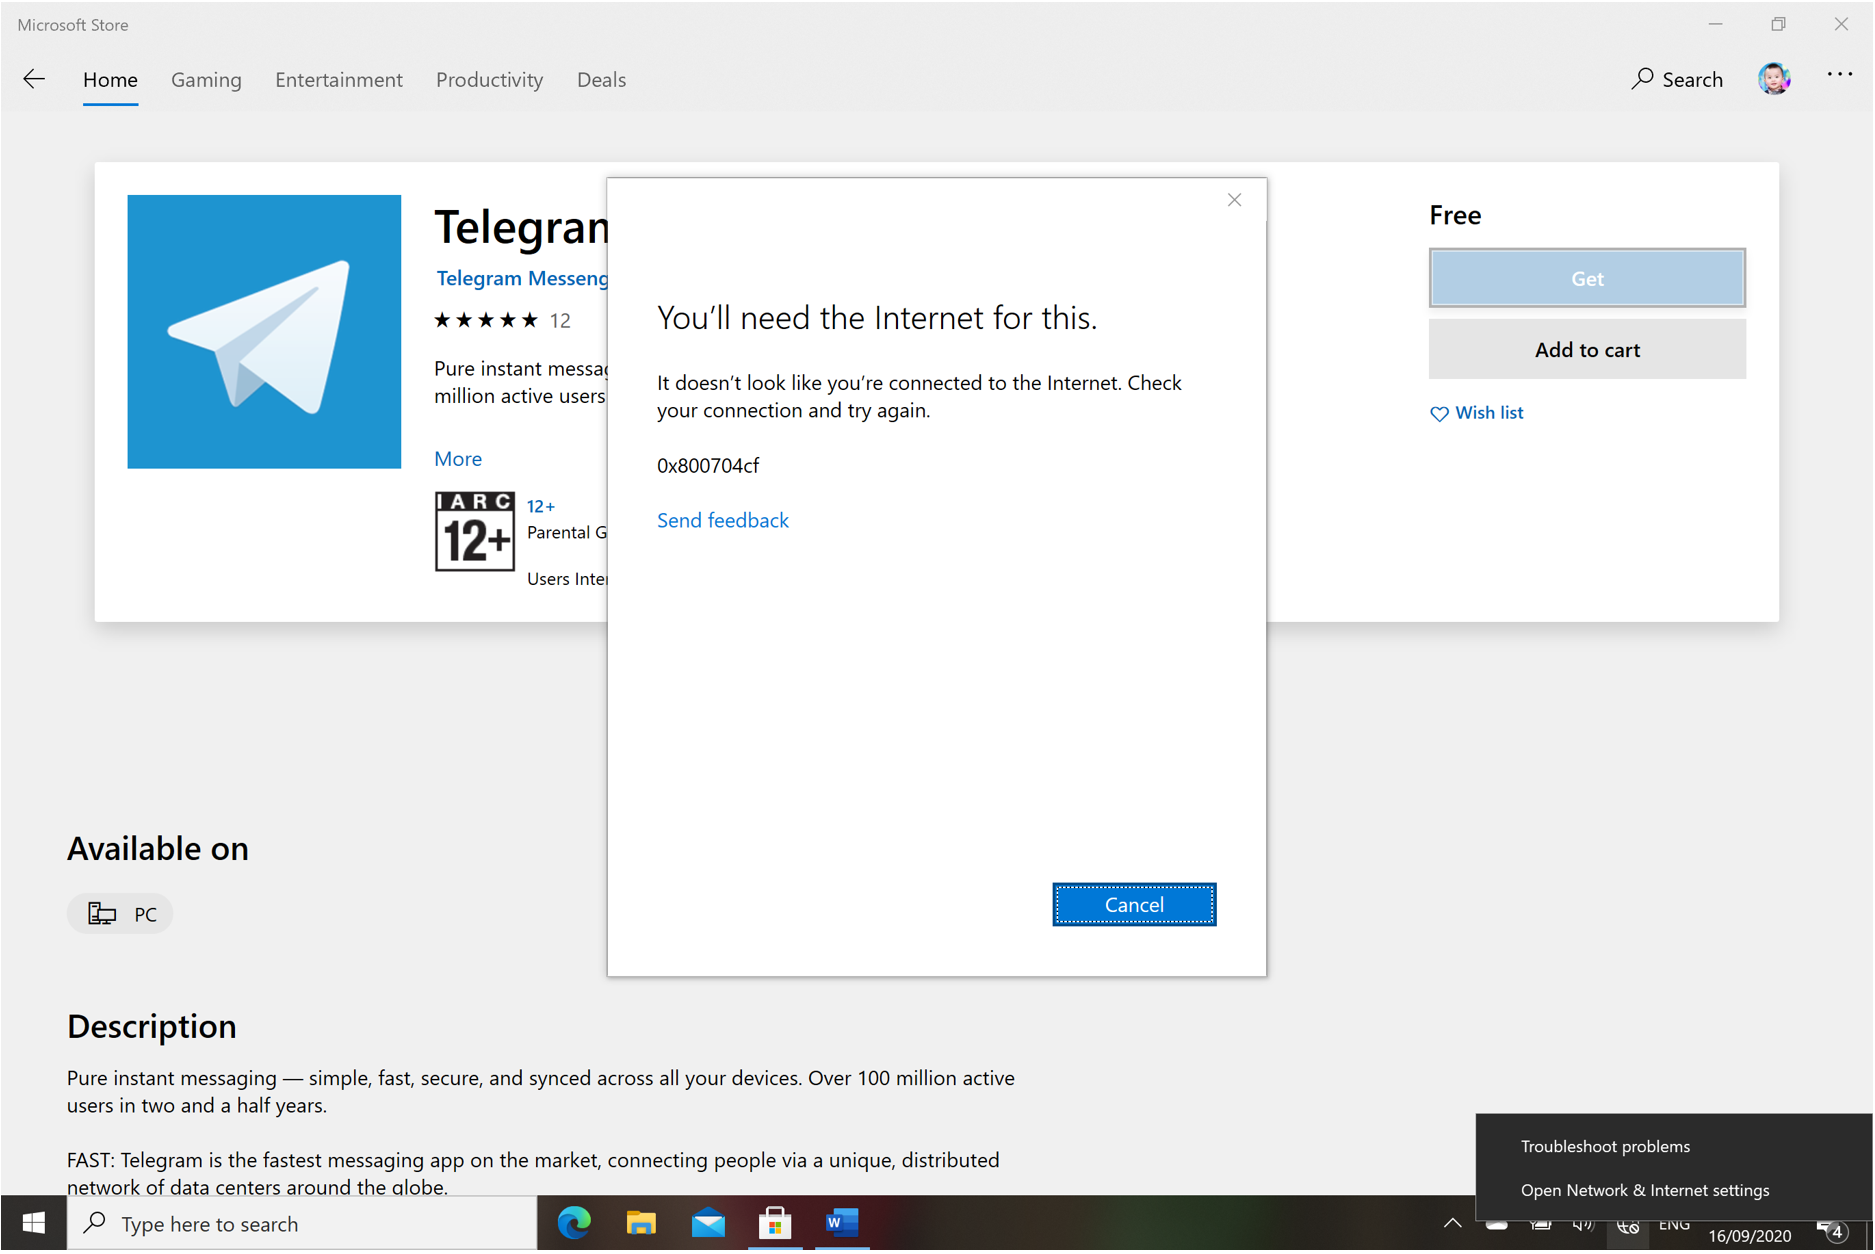Show hidden tray icons with the chevron
The image size is (1875, 1254).
(x=1453, y=1223)
